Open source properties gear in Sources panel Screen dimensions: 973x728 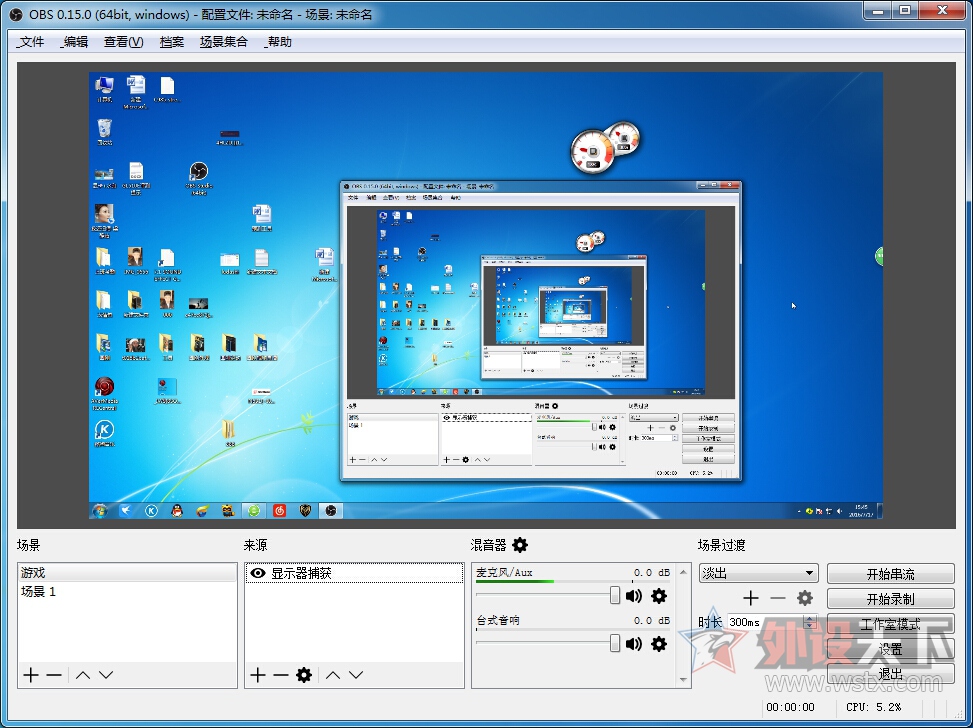(x=304, y=675)
